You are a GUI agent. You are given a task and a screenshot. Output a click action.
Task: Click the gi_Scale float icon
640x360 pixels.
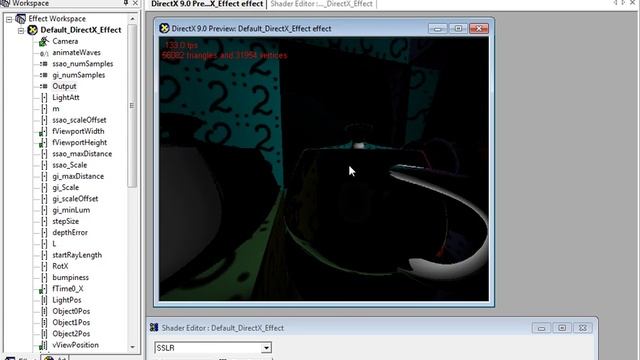[44, 188]
